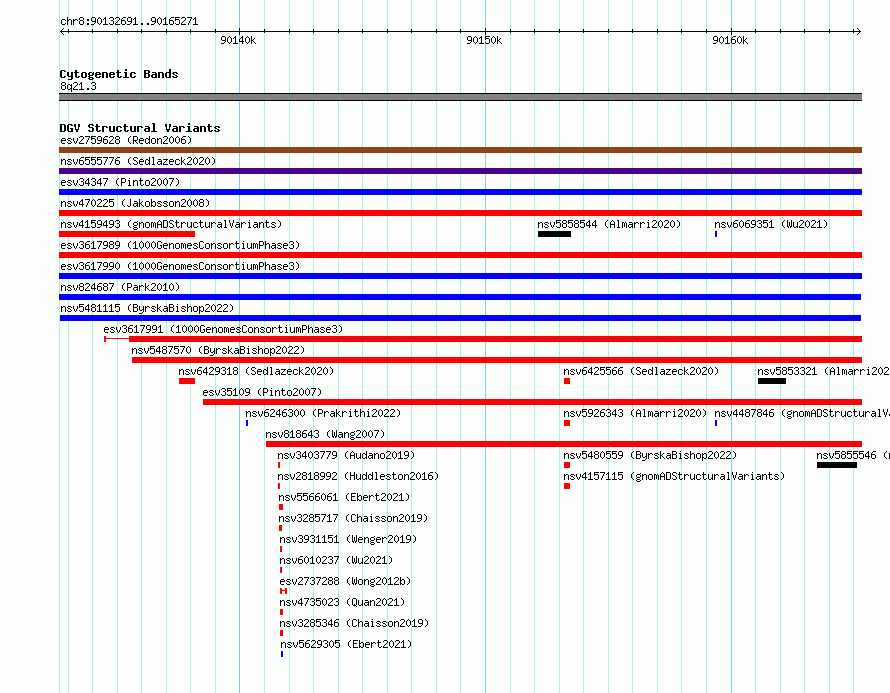The image size is (890, 693).
Task: Open nsv5566061 (Ebert2021) variant
Action: [x=344, y=497]
